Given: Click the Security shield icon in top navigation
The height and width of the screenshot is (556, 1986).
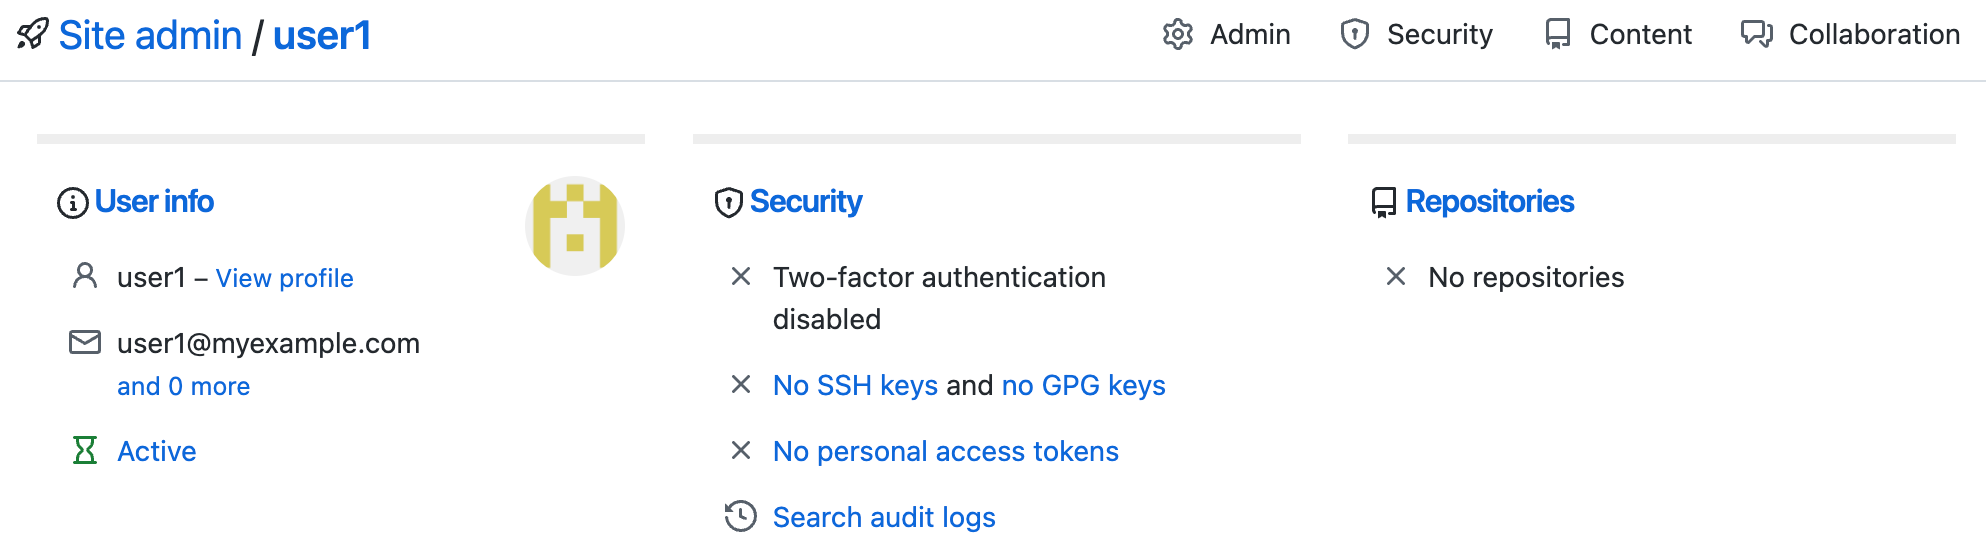Looking at the screenshot, I should (x=1355, y=35).
